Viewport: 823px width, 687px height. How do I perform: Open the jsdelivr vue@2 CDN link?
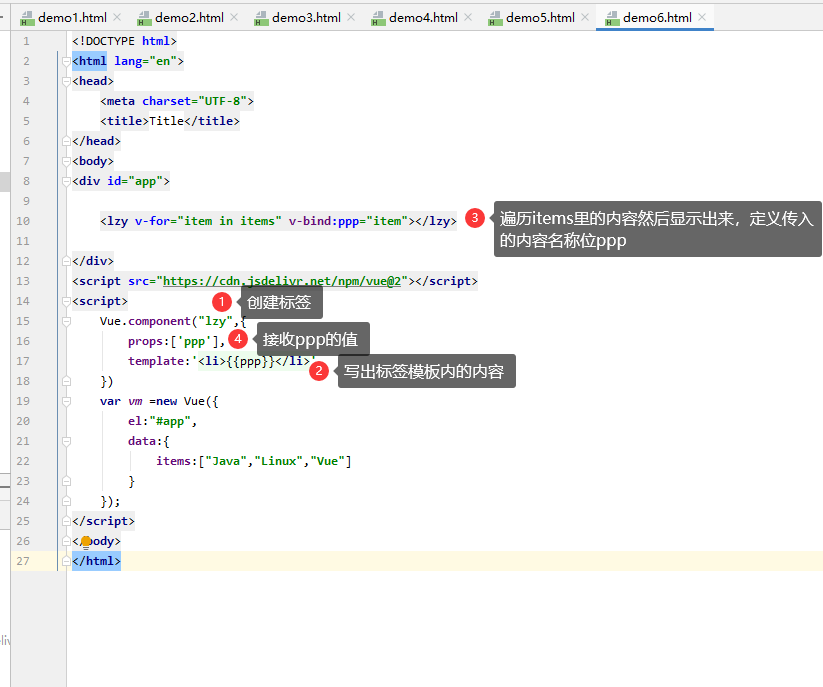282,281
